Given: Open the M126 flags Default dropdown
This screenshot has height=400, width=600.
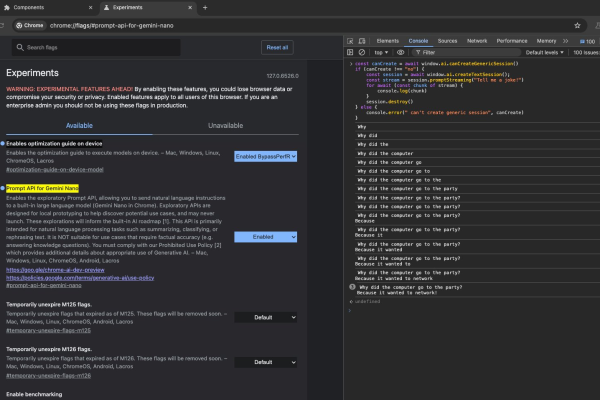Looking at the screenshot, I should (266, 362).
